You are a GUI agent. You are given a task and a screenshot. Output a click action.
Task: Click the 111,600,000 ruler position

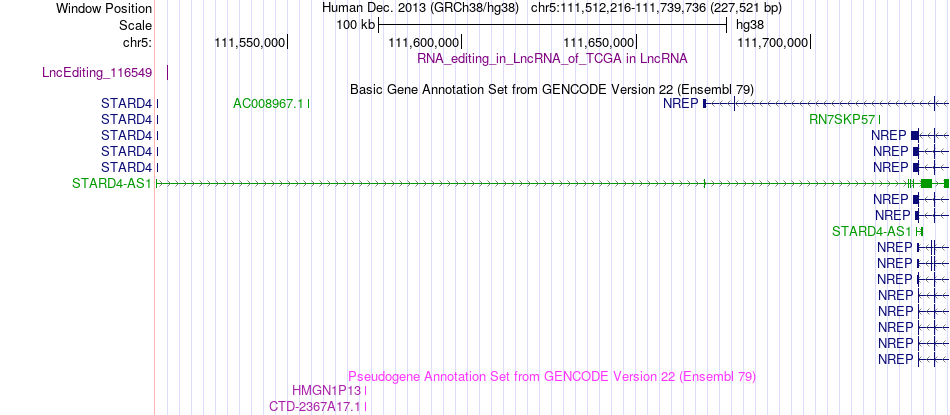[x=424, y=42]
